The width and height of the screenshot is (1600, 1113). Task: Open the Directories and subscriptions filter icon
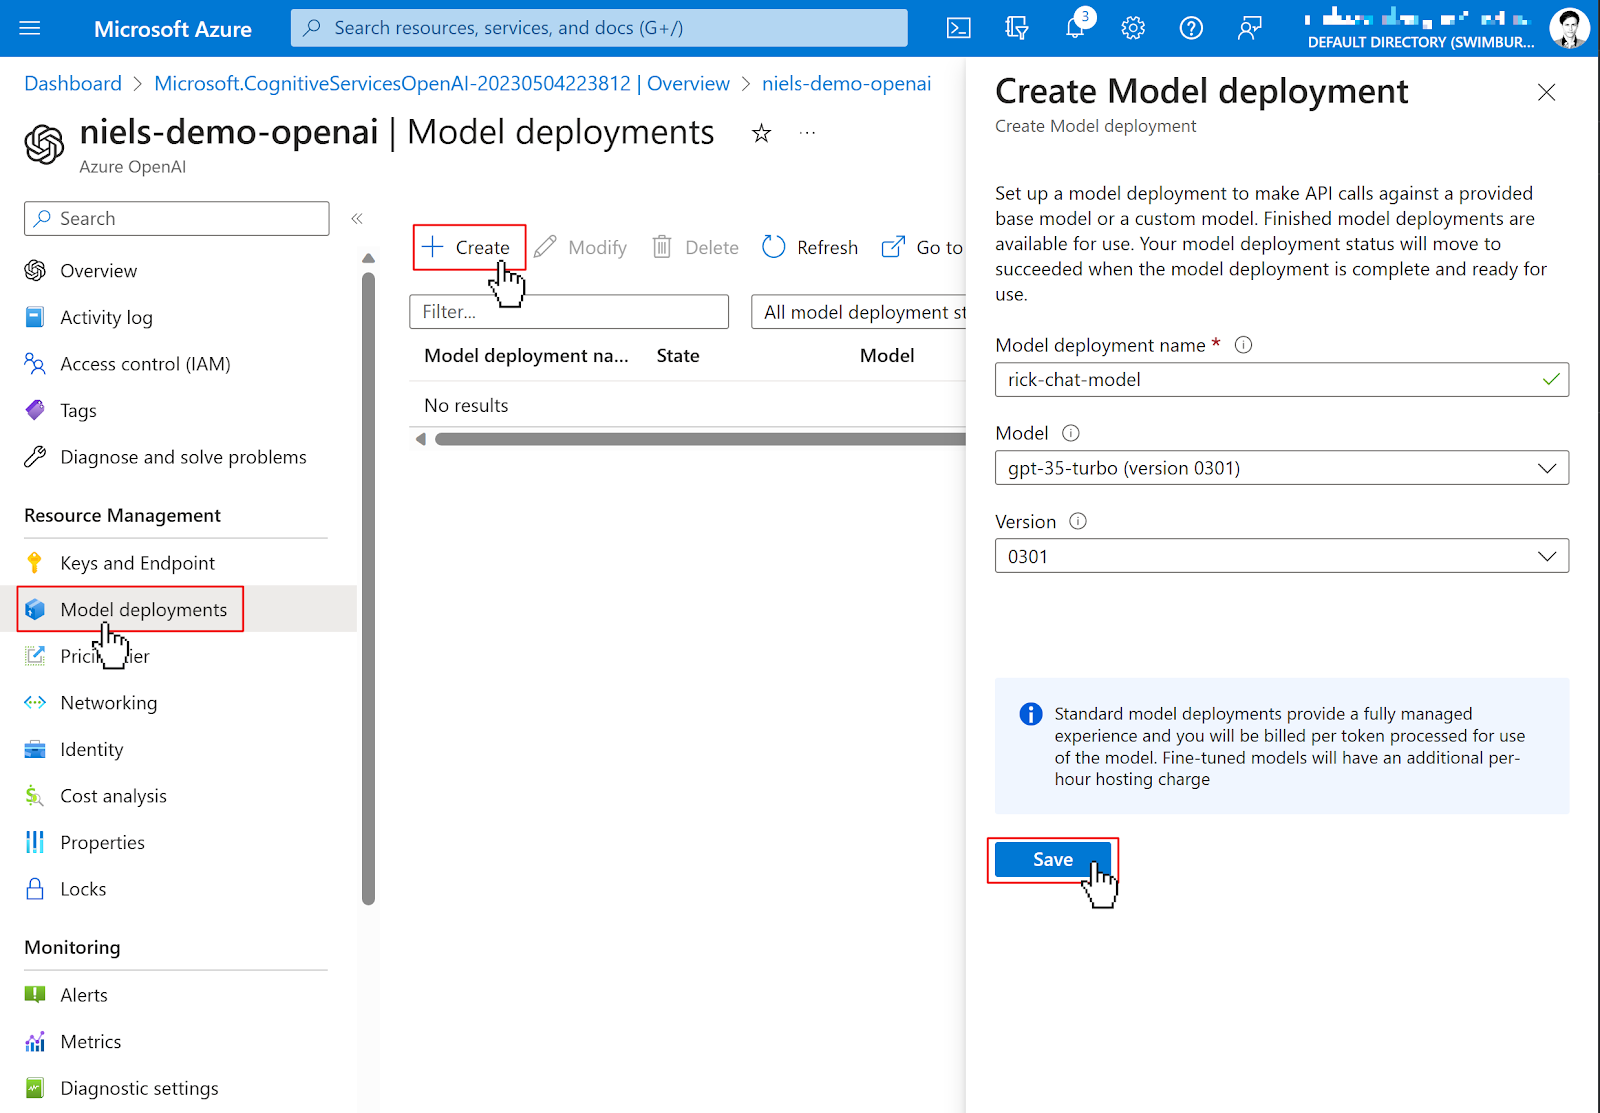coord(1016,28)
